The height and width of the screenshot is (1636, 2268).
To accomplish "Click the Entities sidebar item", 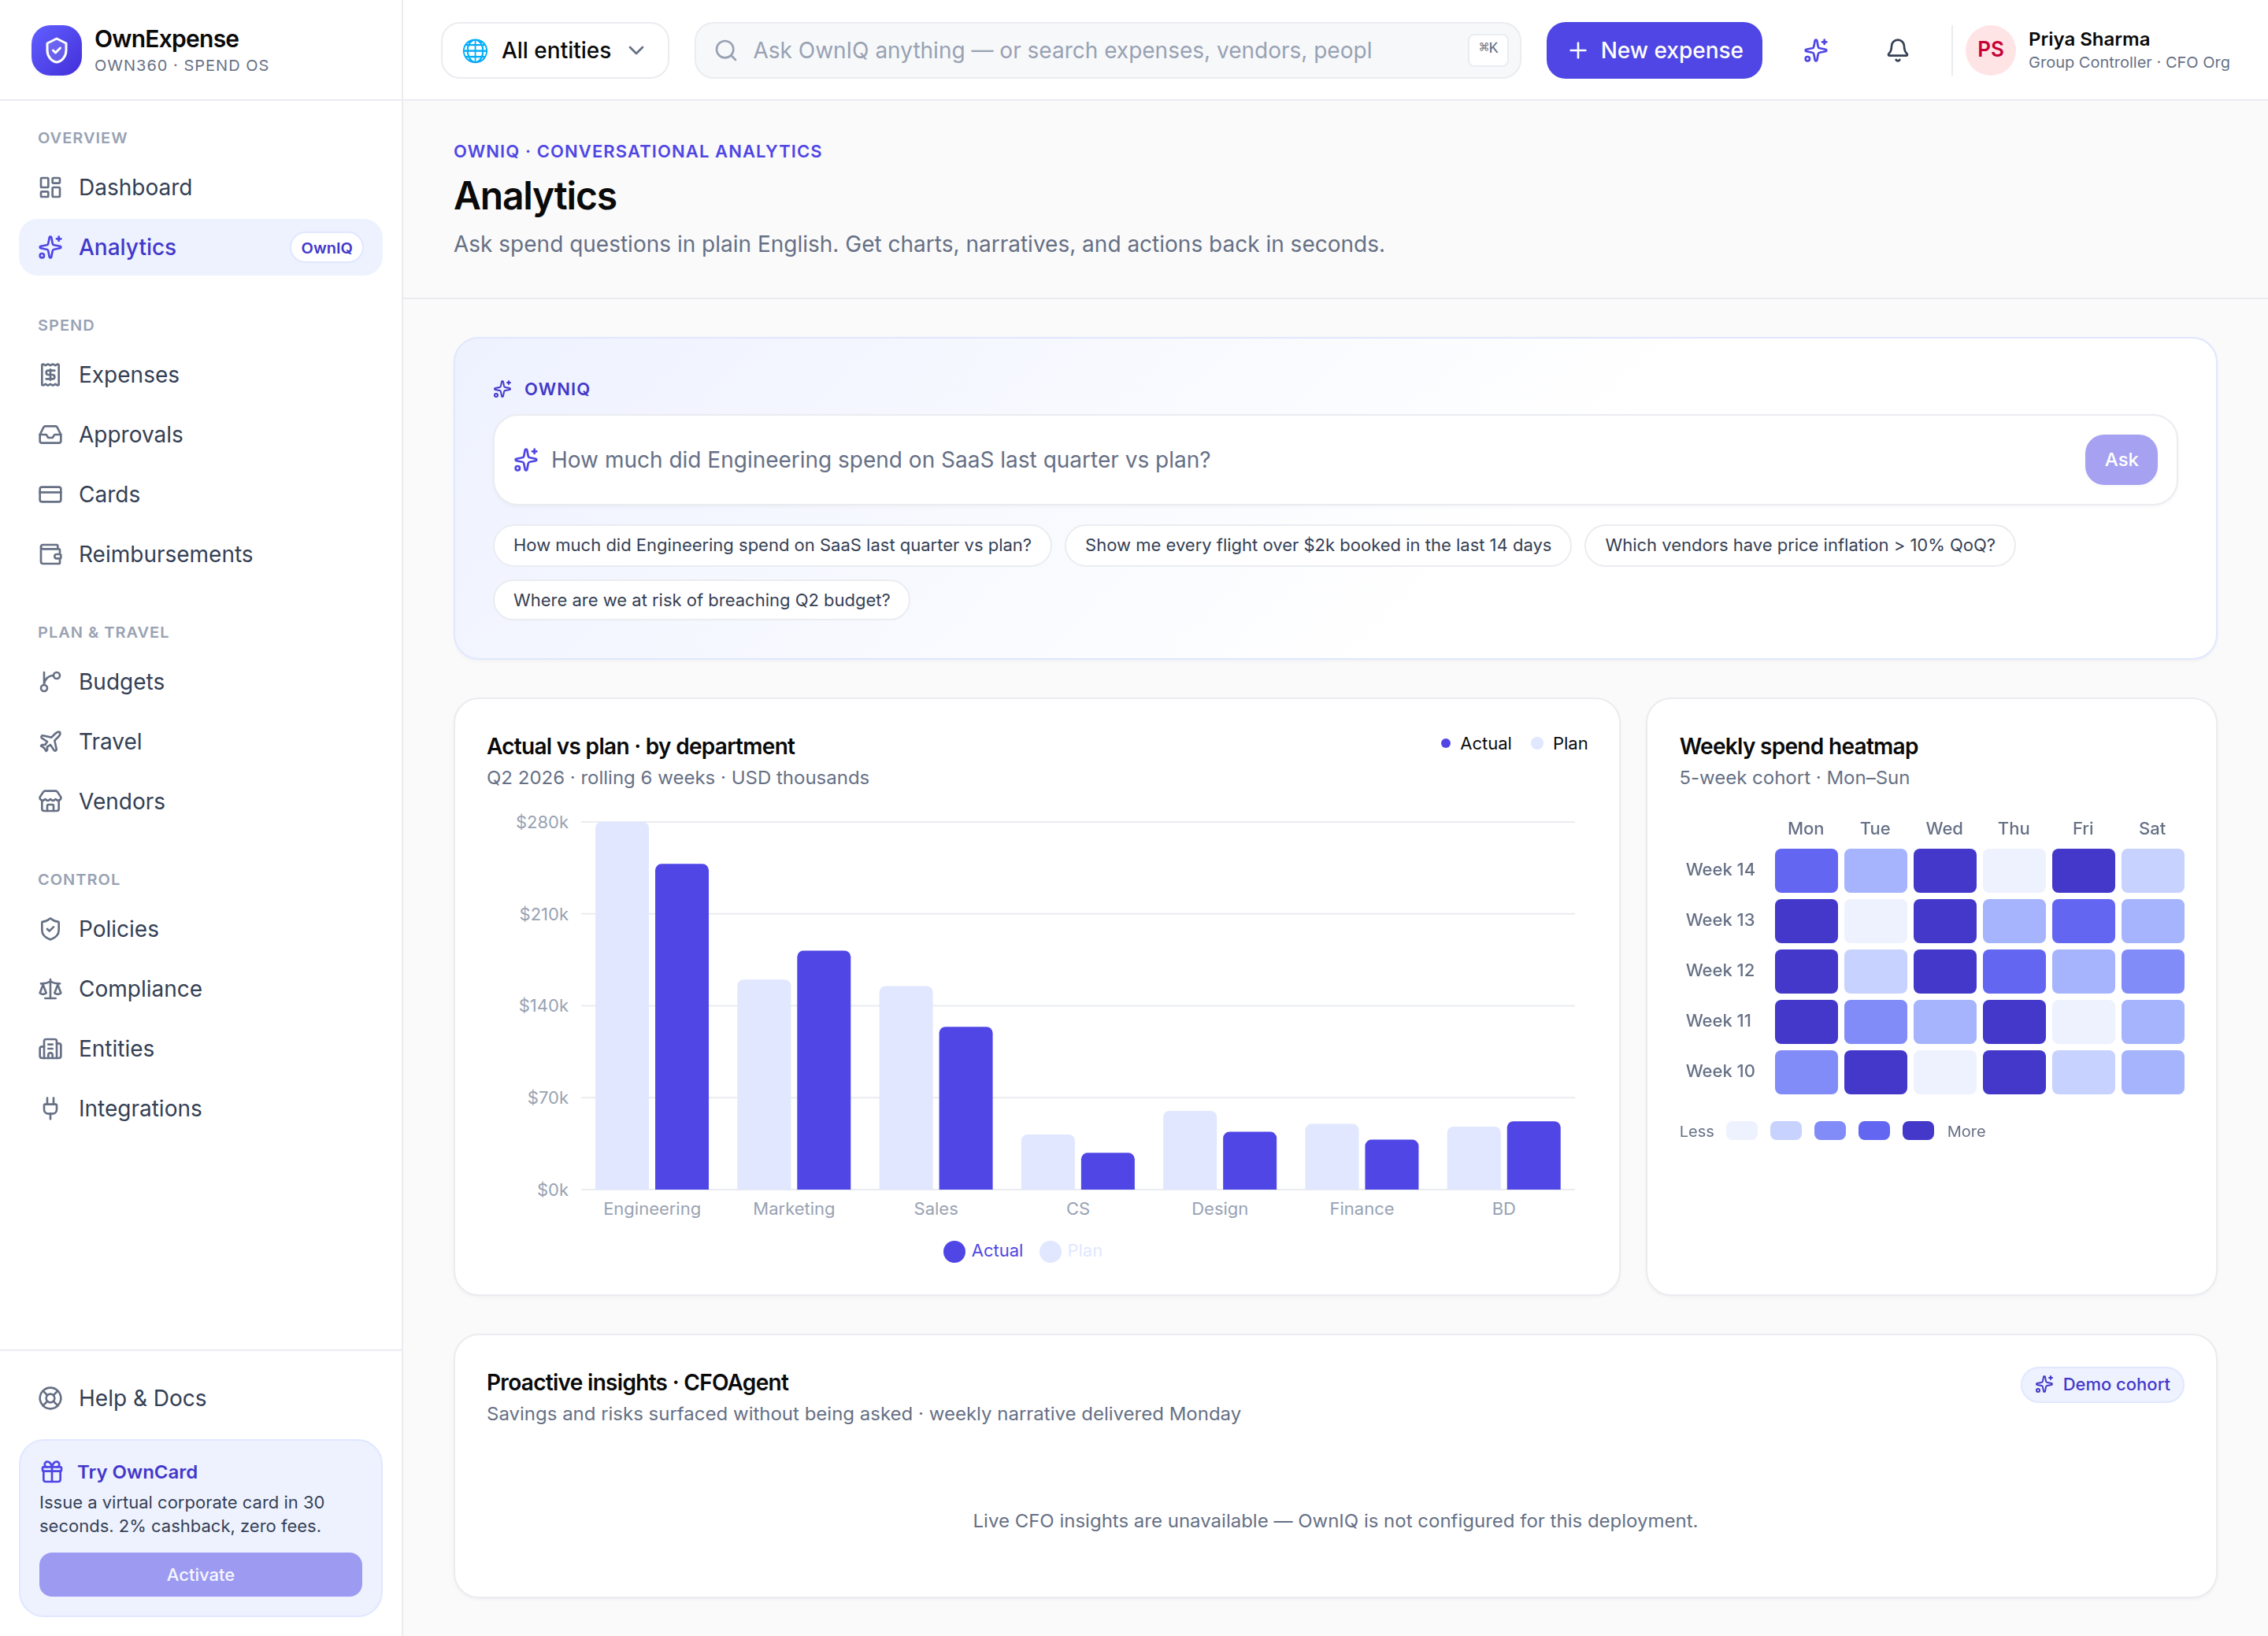I will [200, 1049].
